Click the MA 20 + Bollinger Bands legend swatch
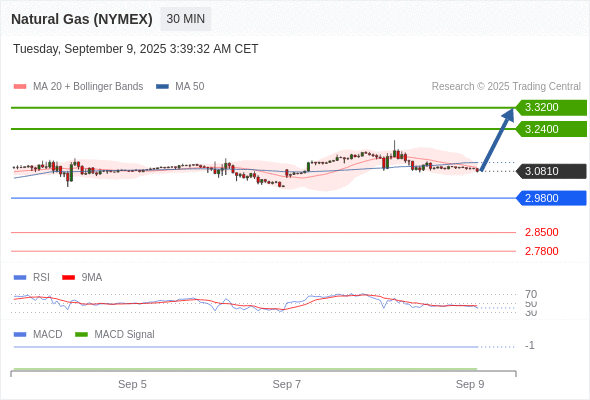590x400 pixels. pyautogui.click(x=20, y=87)
